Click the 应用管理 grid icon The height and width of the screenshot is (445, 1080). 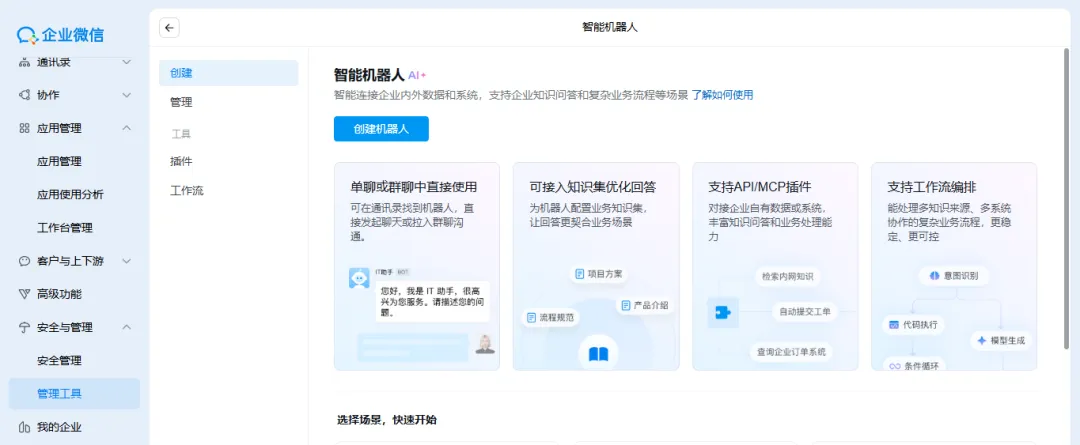coord(24,128)
